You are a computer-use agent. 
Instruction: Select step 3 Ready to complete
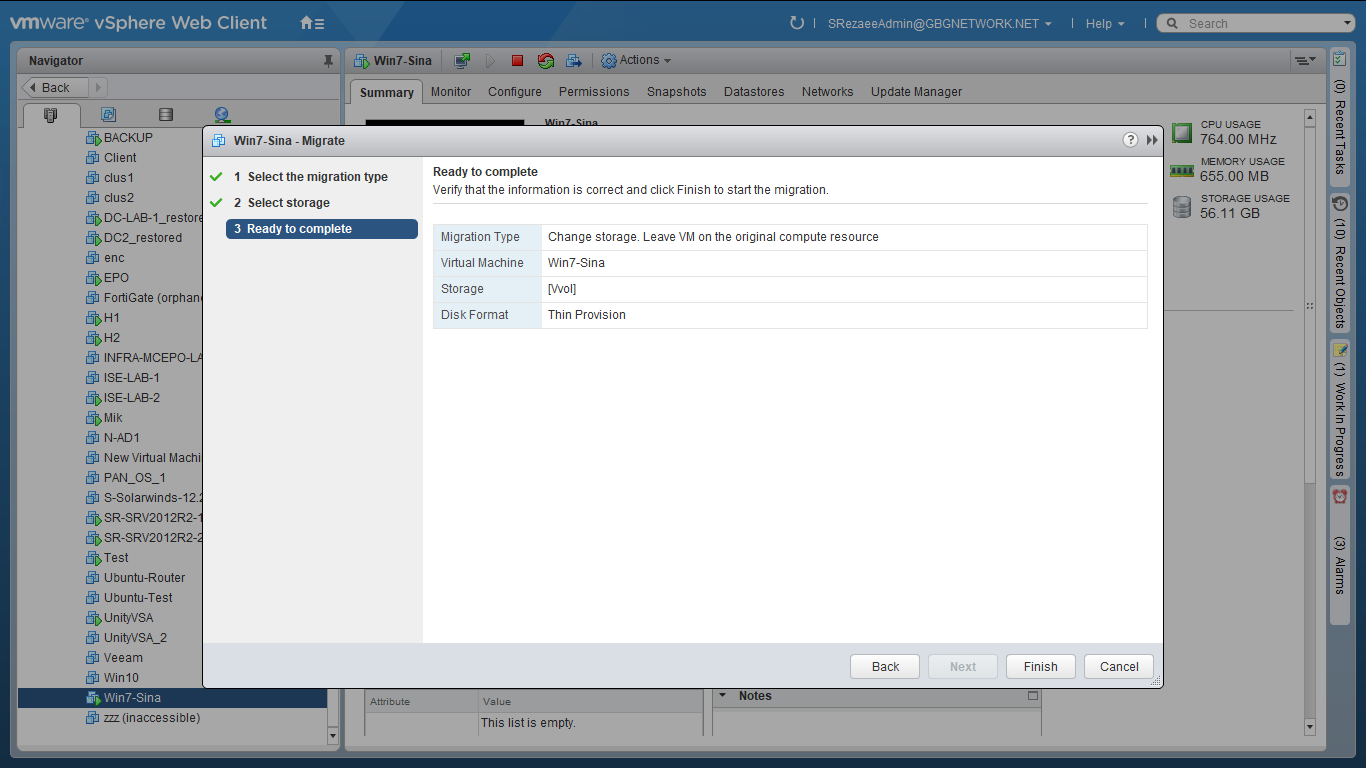[321, 229]
